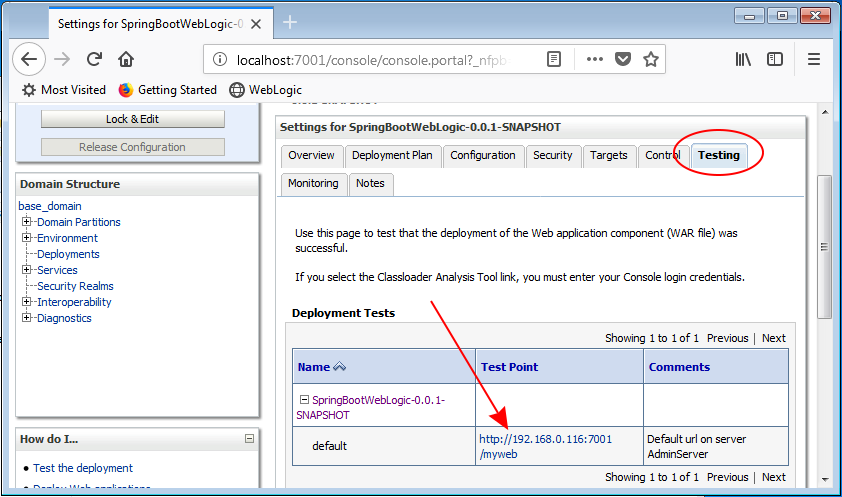Click the browser forward arrow
This screenshot has width=842, height=497.
pos(62,59)
